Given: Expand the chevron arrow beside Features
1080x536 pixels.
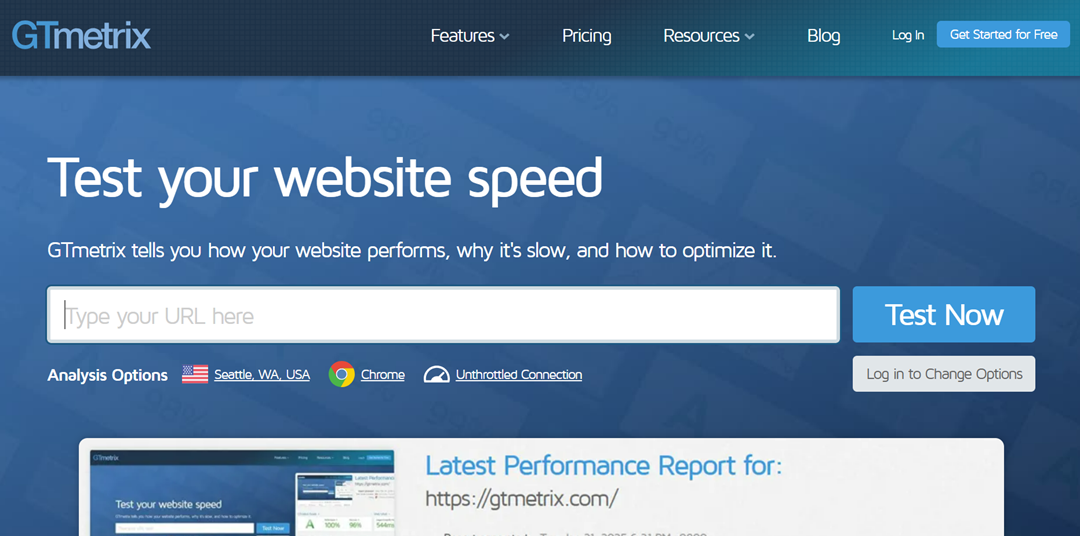Looking at the screenshot, I should coord(505,37).
